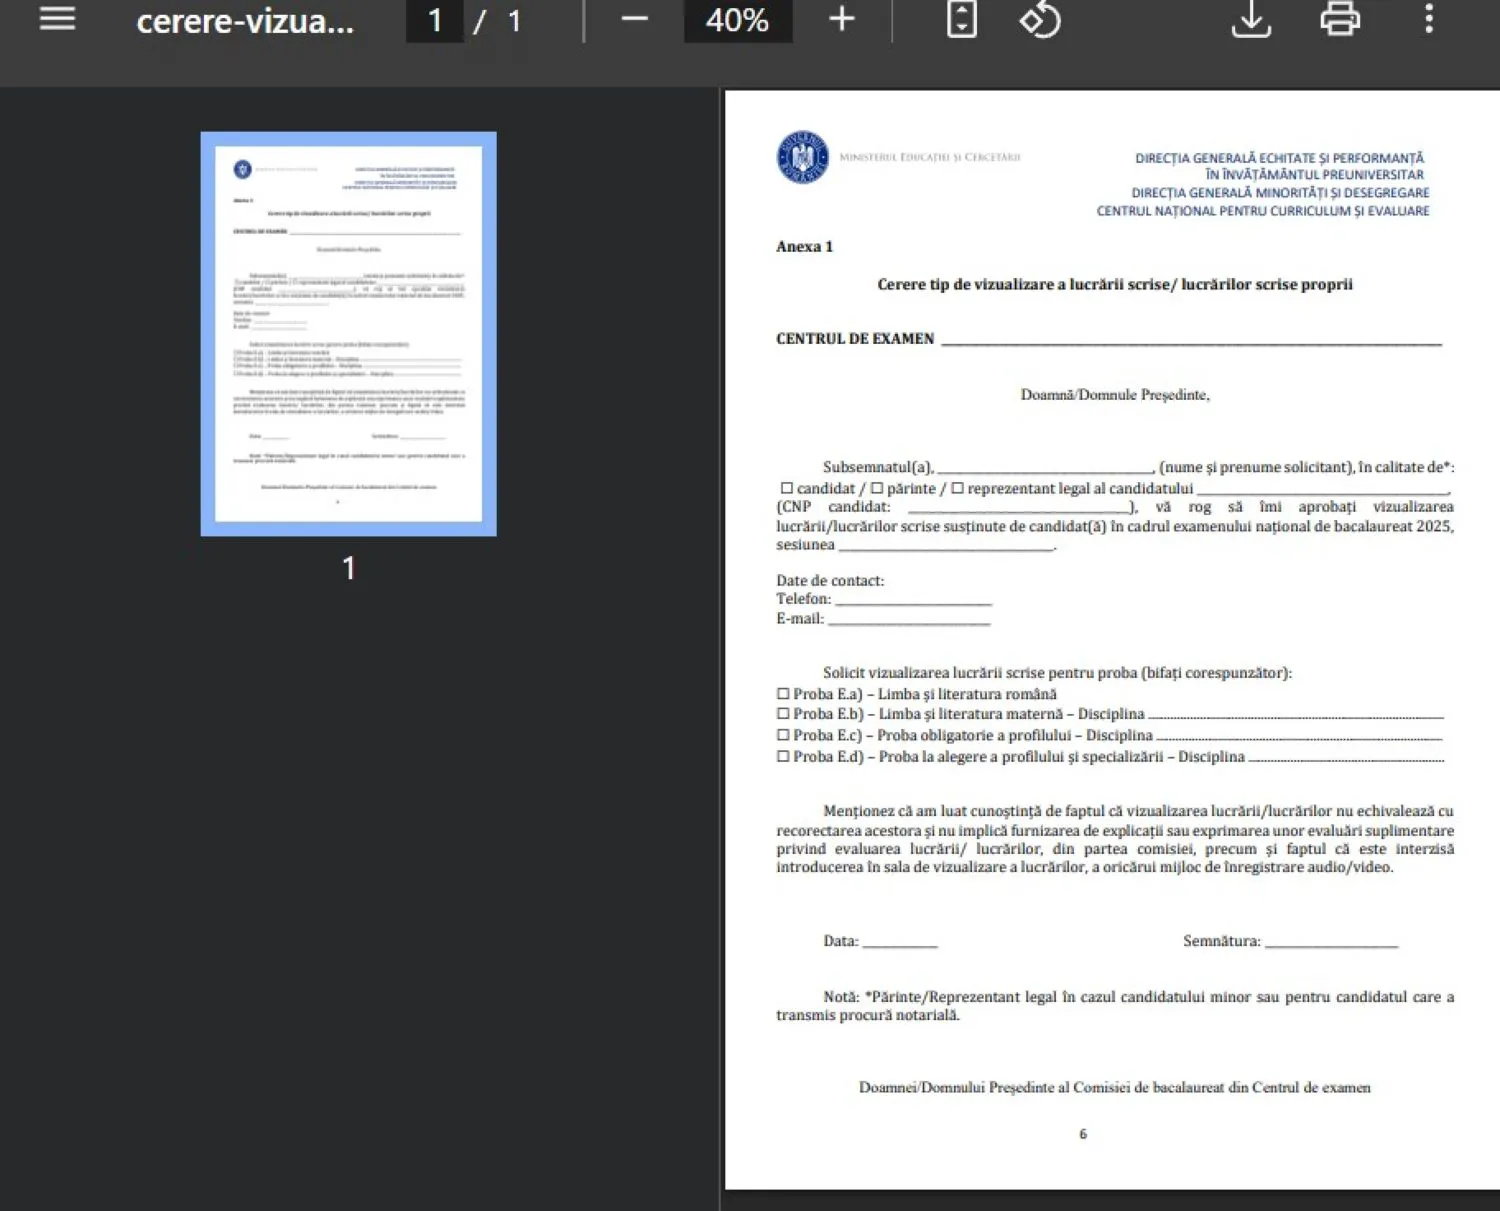
Task: Click the CENTRUL DE EXAMEN label
Action: point(855,338)
